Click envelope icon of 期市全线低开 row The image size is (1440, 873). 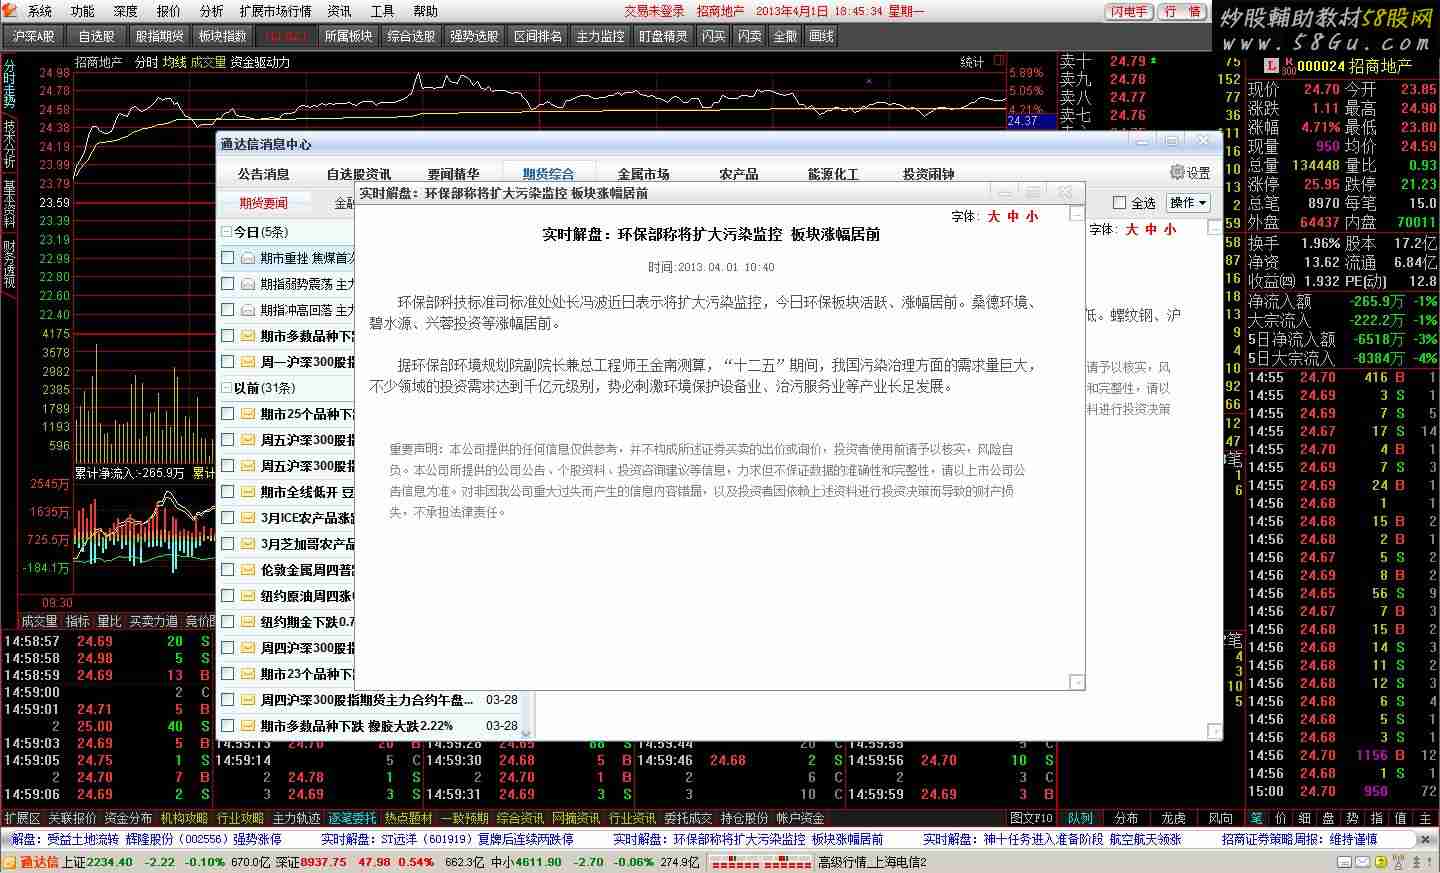[247, 492]
